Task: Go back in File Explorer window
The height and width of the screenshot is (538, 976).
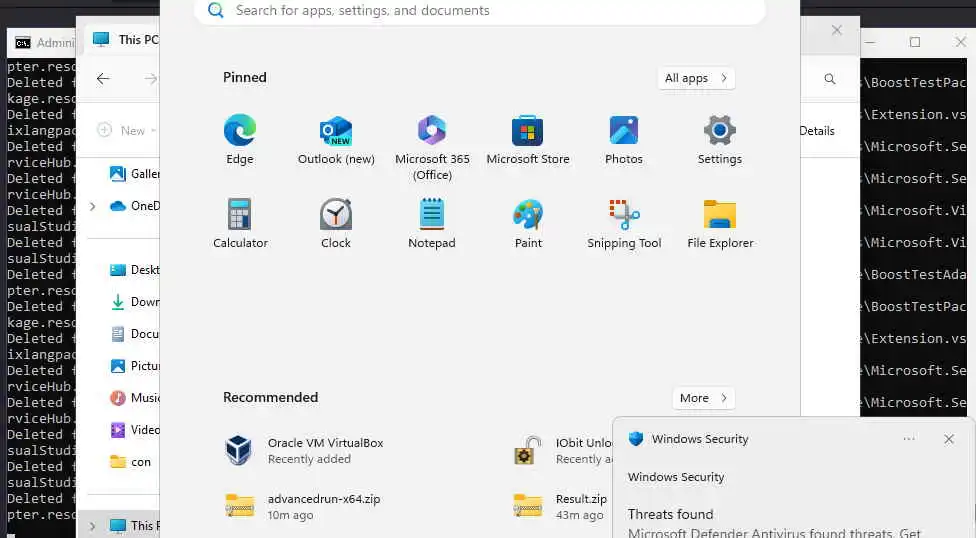Action: point(103,78)
